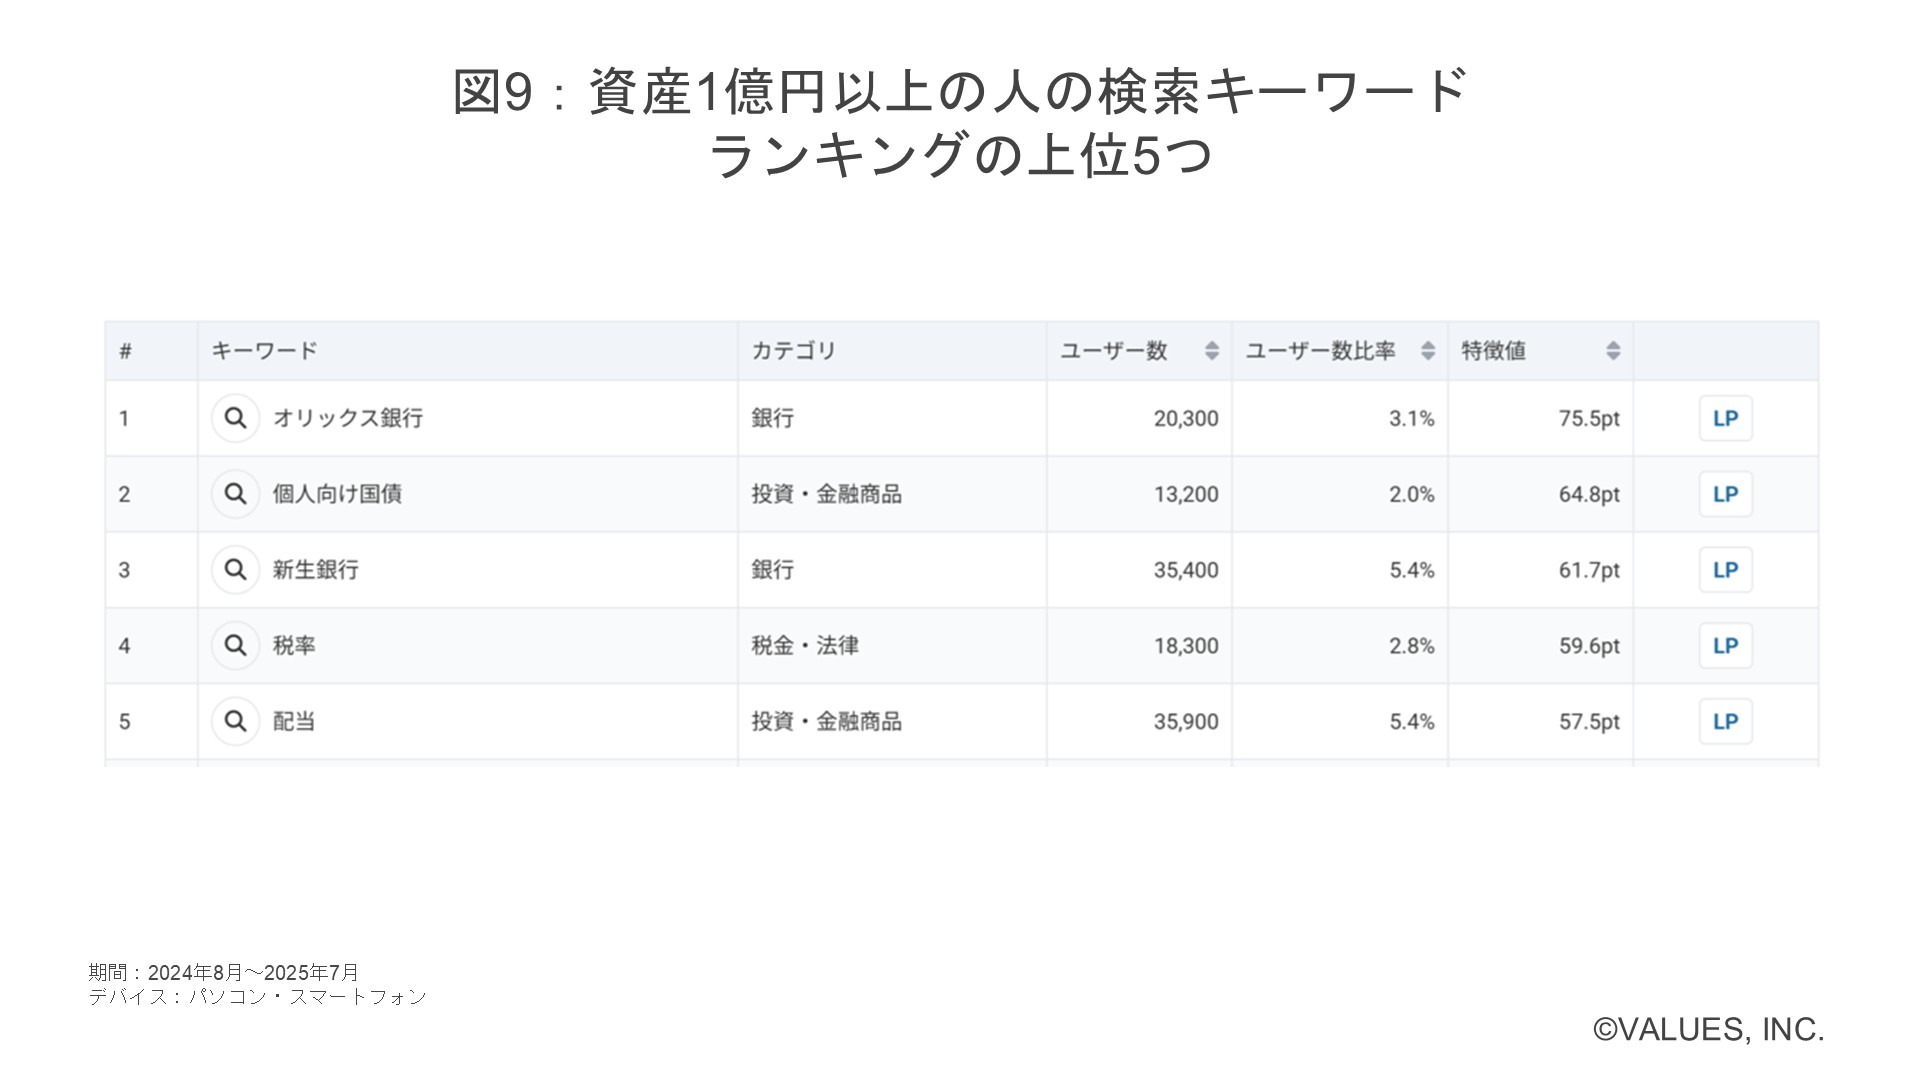Viewport: 1920px width, 1080px height.
Task: Click the カテゴリ column header
Action: [x=793, y=351]
